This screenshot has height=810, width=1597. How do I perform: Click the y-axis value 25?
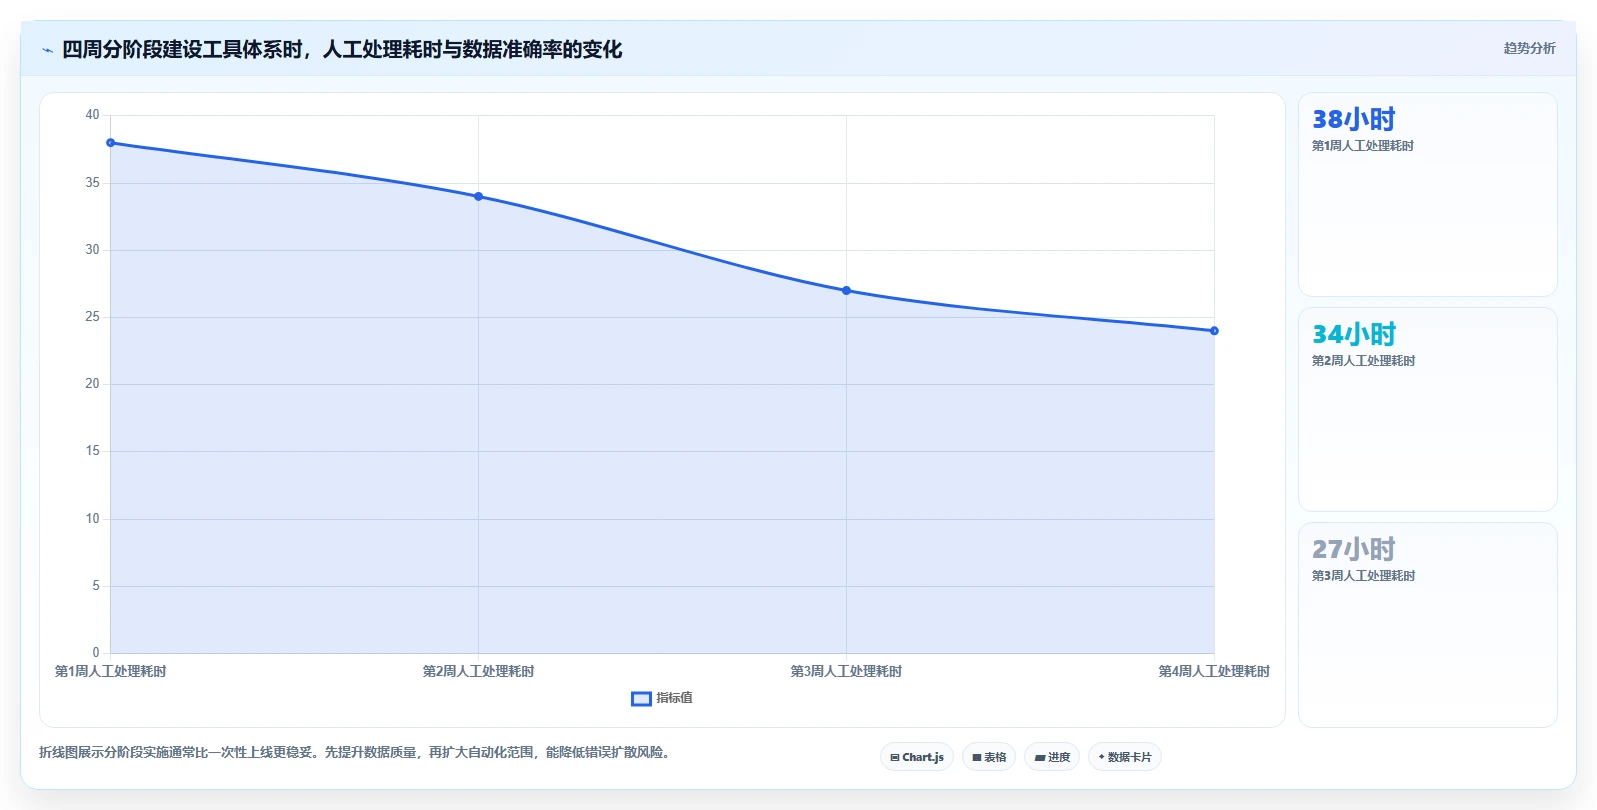pyautogui.click(x=92, y=317)
